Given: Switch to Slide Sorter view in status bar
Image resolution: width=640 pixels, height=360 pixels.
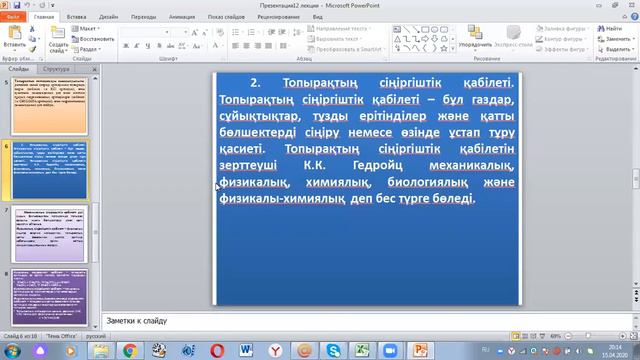Looking at the screenshot, I should coord(525,336).
